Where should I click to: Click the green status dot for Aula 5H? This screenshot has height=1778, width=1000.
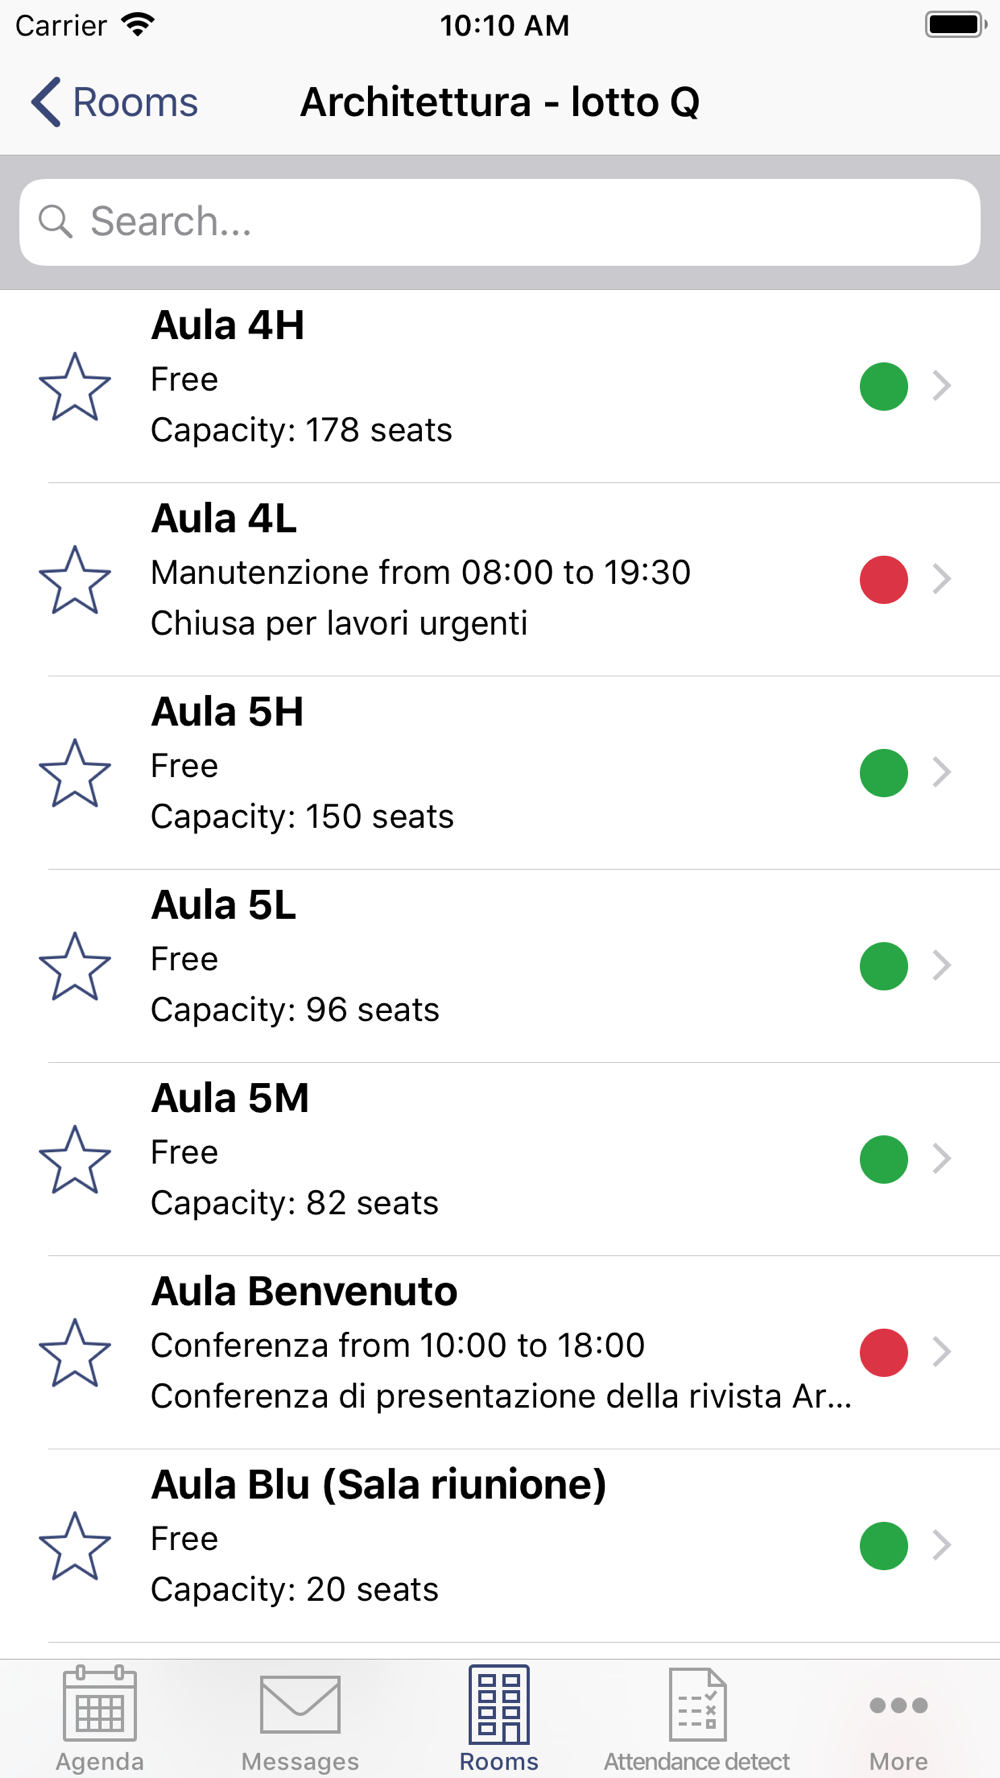884,773
